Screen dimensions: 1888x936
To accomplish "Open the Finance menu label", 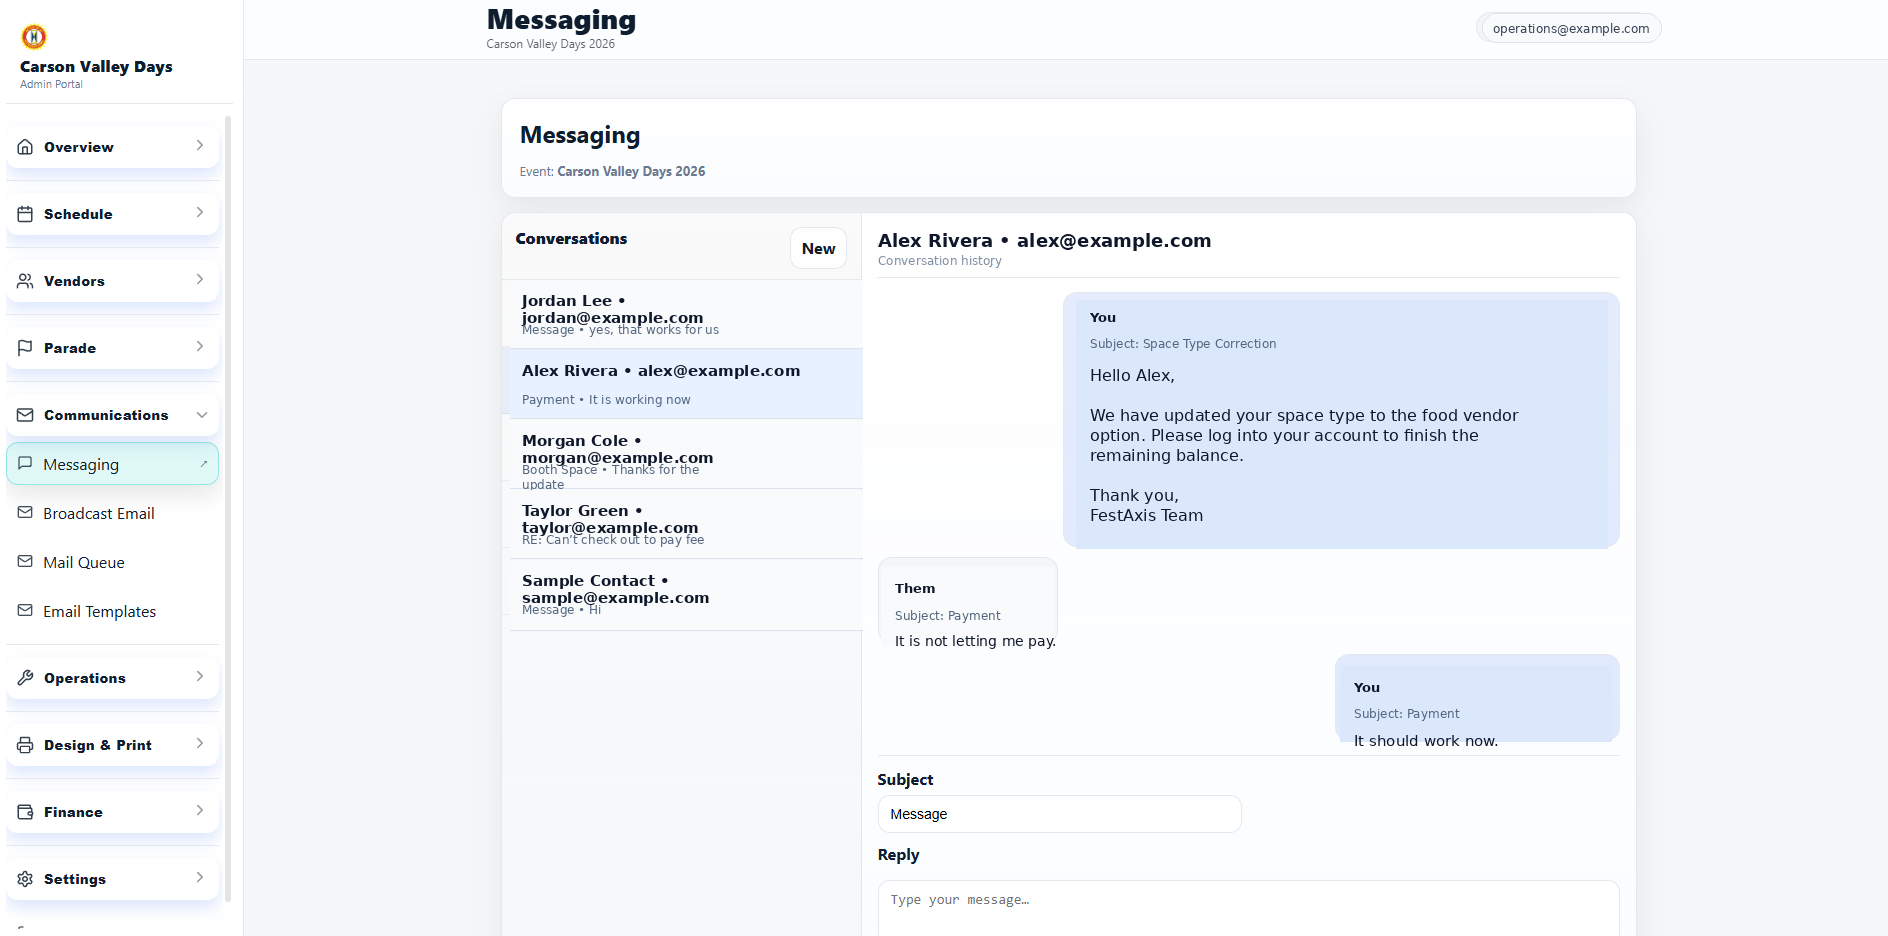I will click(73, 812).
